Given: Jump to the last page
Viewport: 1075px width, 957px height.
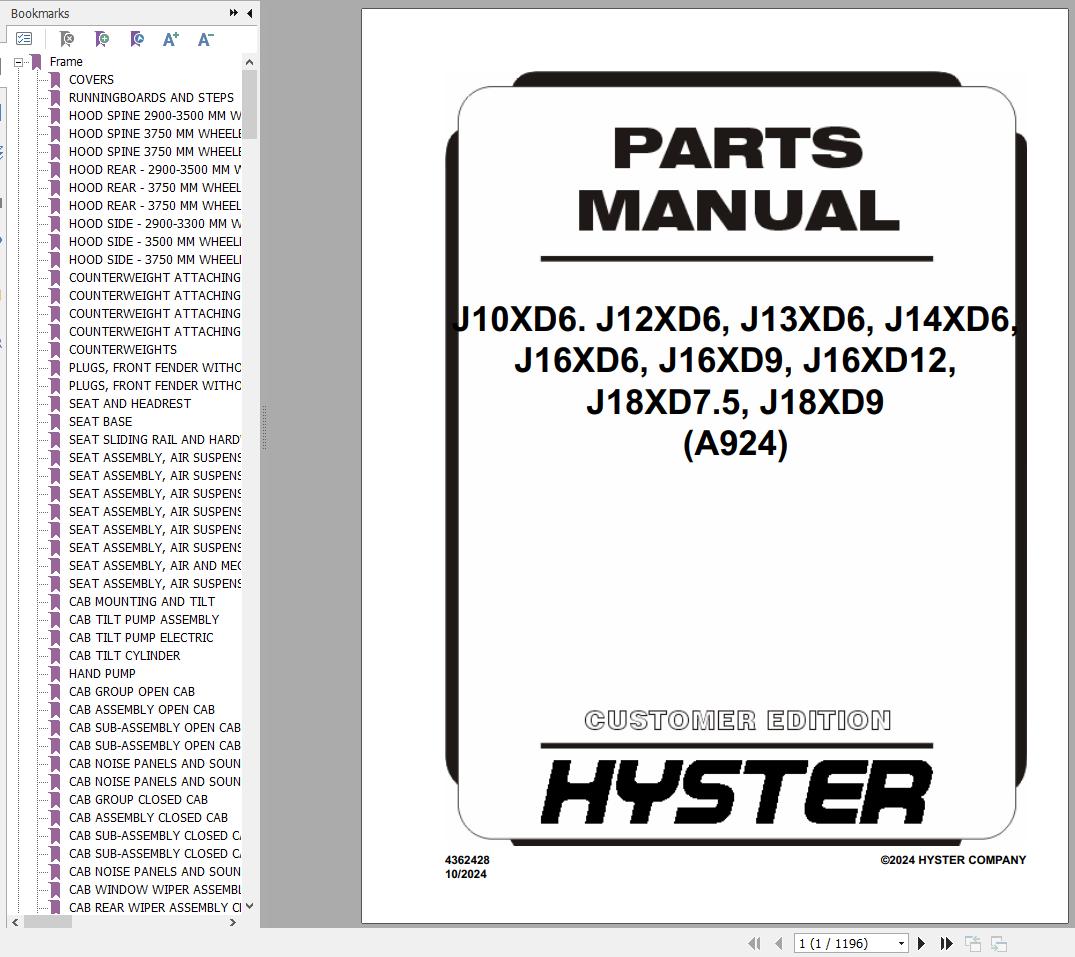Looking at the screenshot, I should pyautogui.click(x=946, y=943).
